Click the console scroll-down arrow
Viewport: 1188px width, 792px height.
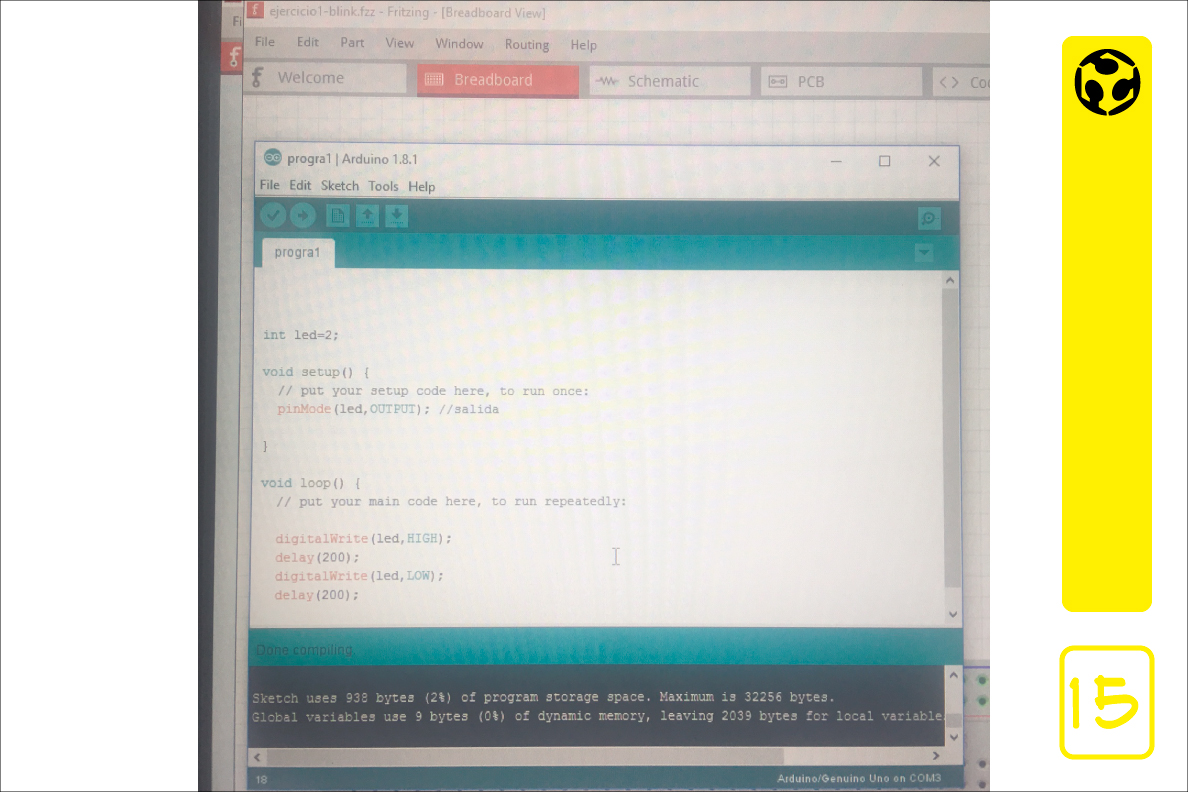coord(954,737)
